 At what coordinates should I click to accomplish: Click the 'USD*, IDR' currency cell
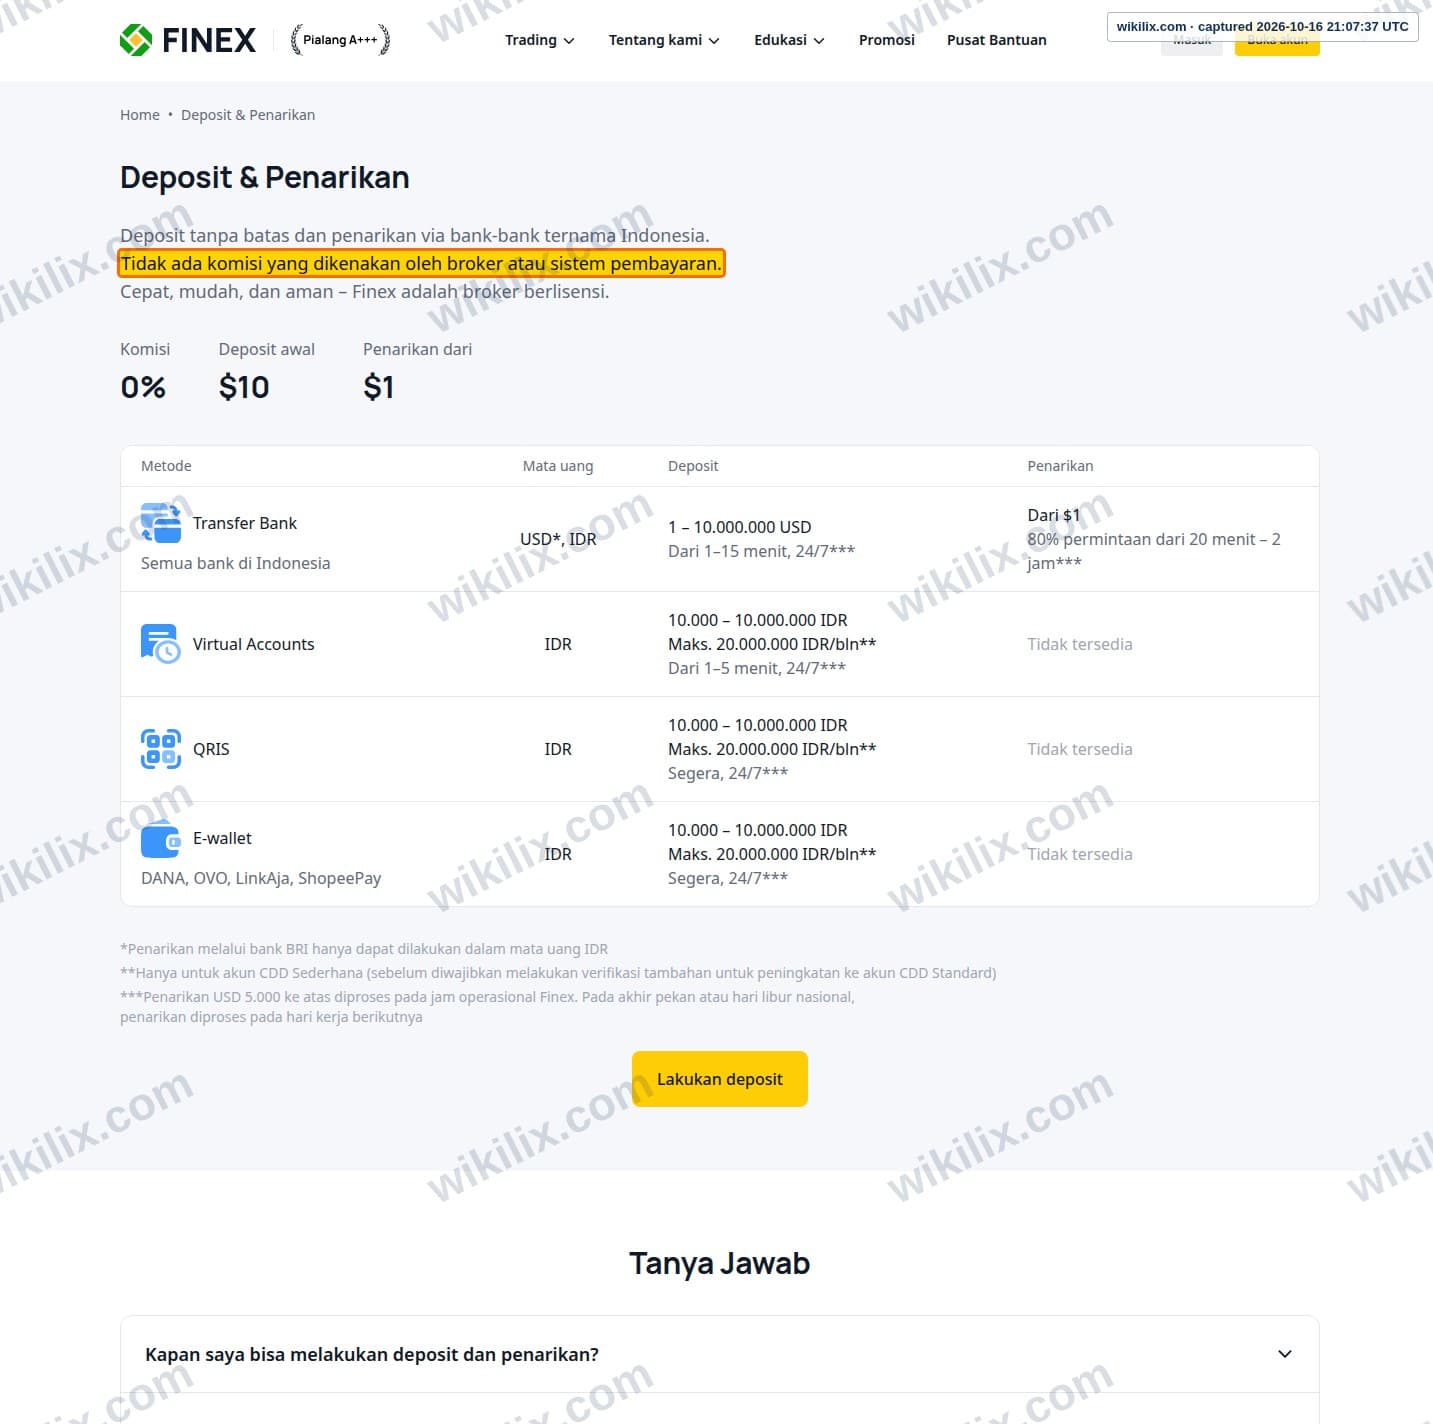click(558, 539)
